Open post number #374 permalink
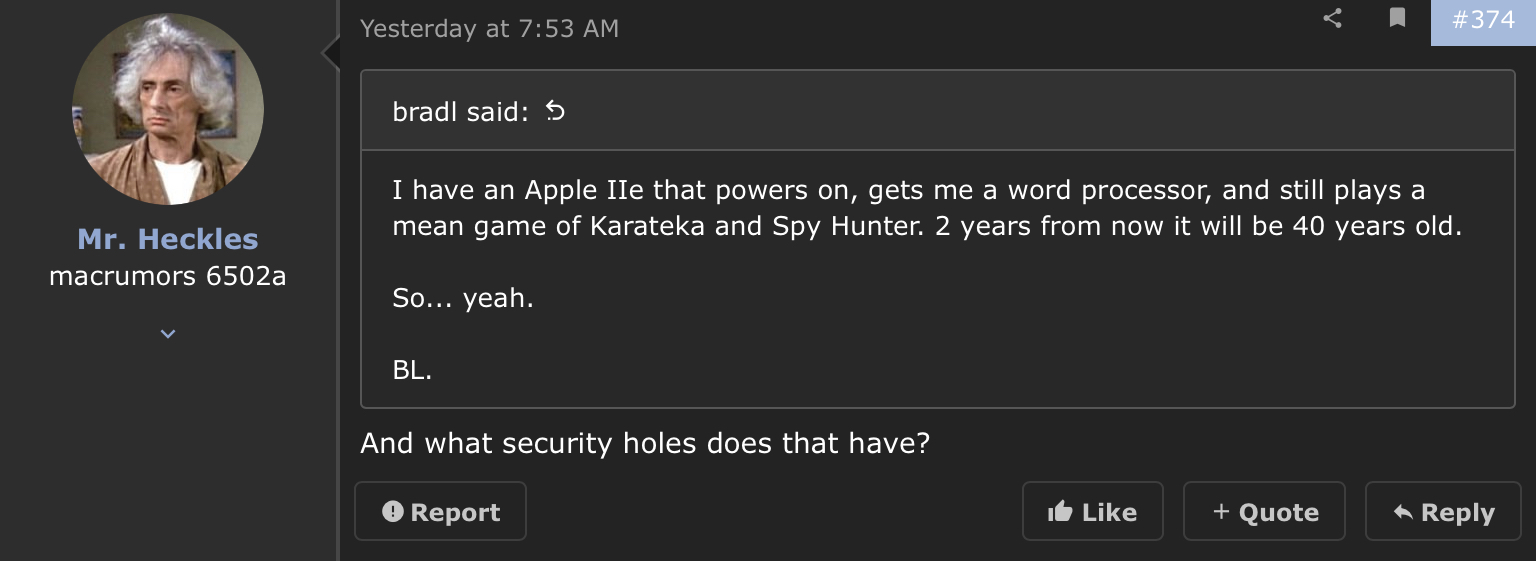This screenshot has width=1536, height=561. click(1483, 20)
